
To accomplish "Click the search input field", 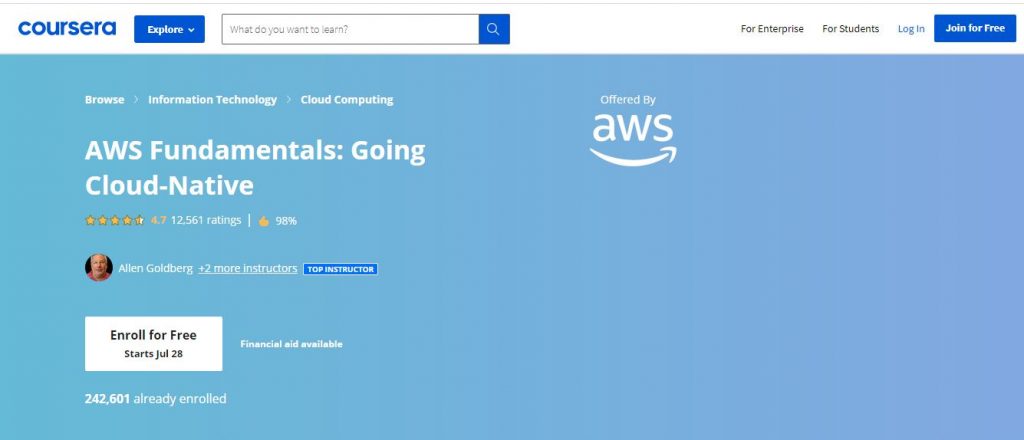I will (x=350, y=29).
